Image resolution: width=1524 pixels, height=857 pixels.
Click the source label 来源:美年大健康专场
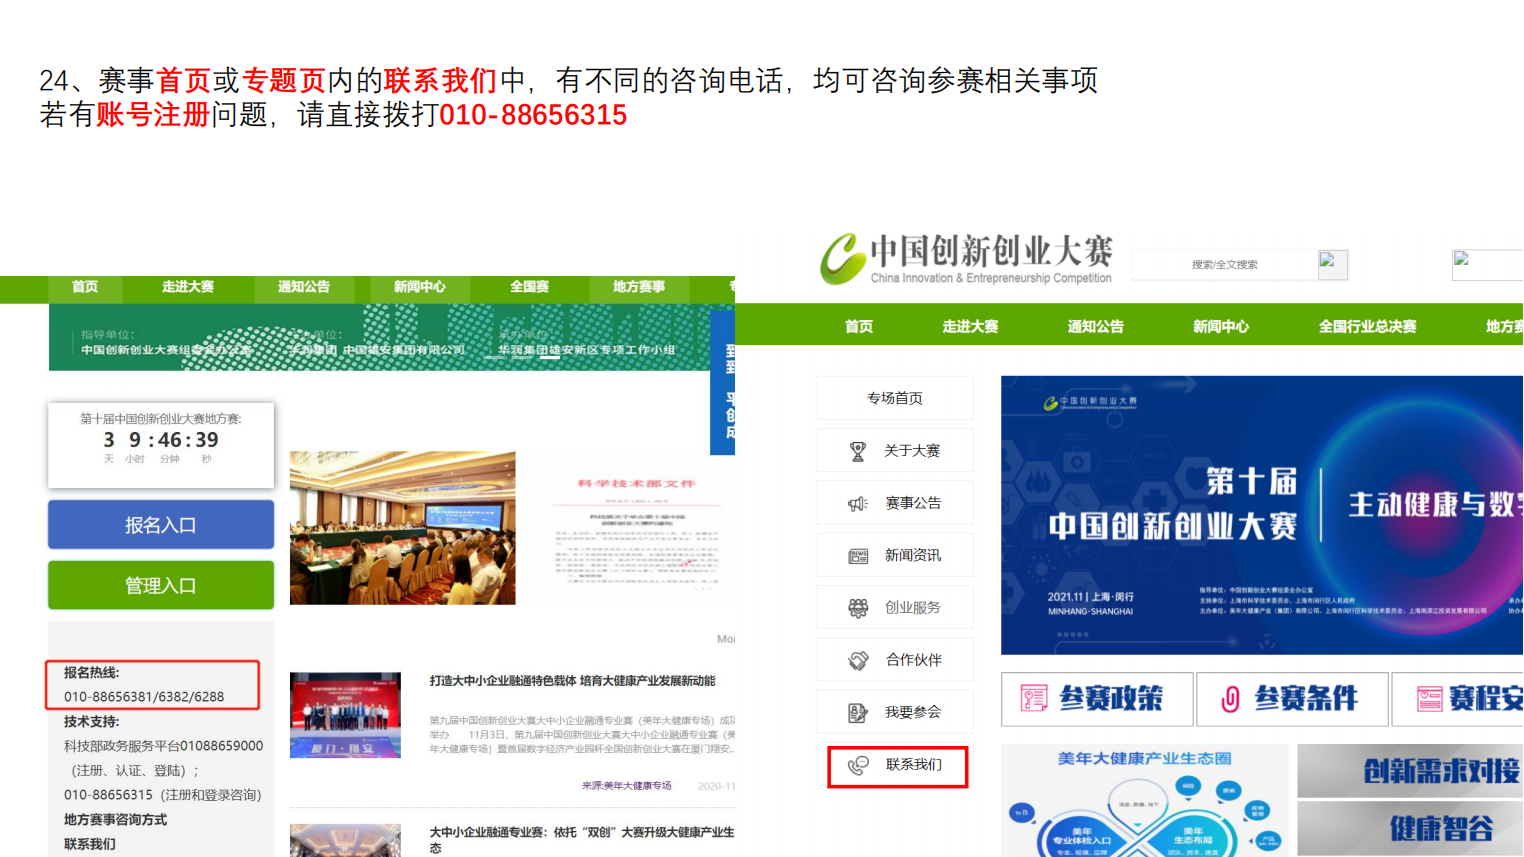pos(627,786)
